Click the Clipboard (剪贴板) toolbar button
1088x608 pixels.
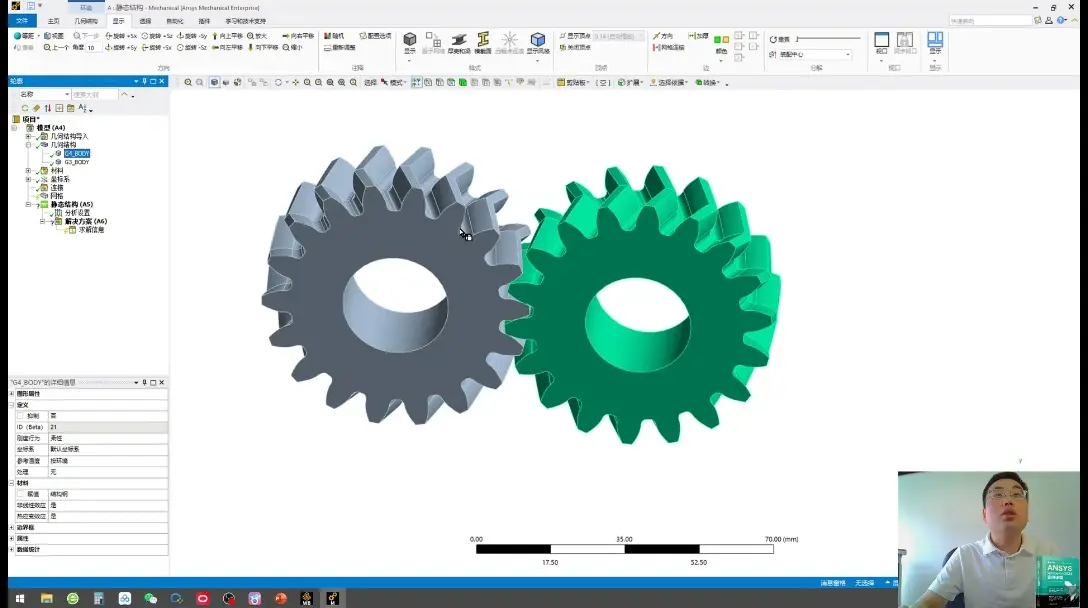pos(573,83)
